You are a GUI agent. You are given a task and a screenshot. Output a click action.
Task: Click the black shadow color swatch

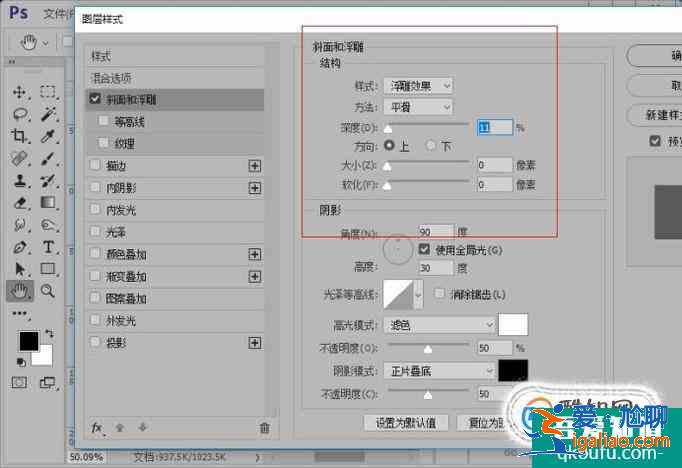point(513,371)
